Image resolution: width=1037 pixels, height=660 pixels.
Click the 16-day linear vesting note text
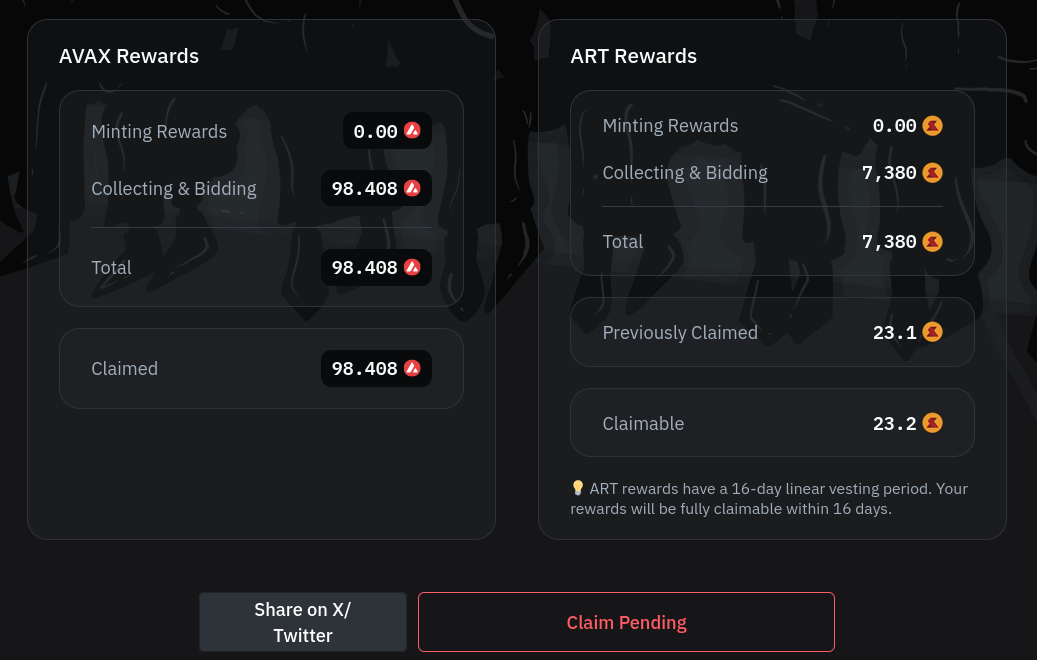pyautogui.click(x=770, y=499)
